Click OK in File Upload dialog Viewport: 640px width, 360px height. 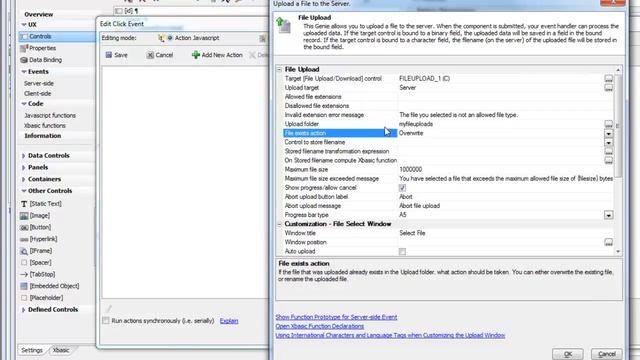pos(567,354)
